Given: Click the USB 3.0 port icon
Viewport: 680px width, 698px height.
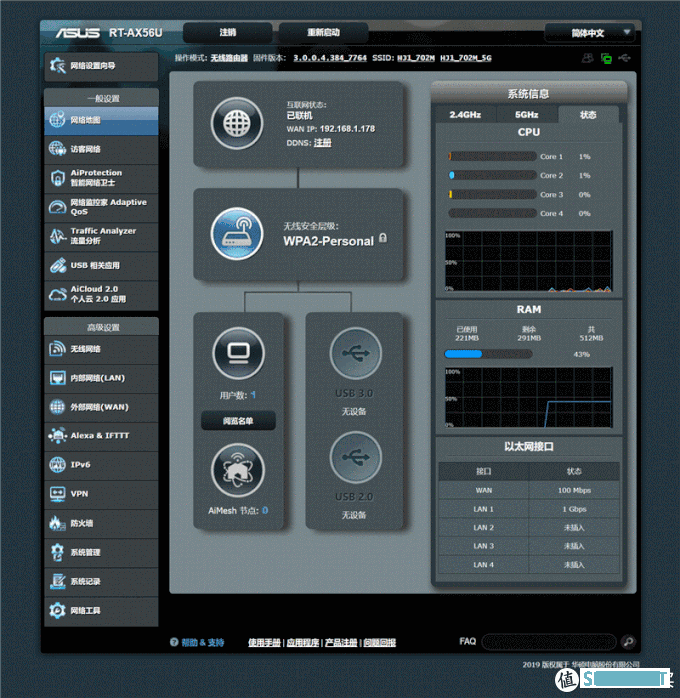Looking at the screenshot, I should click(x=356, y=353).
